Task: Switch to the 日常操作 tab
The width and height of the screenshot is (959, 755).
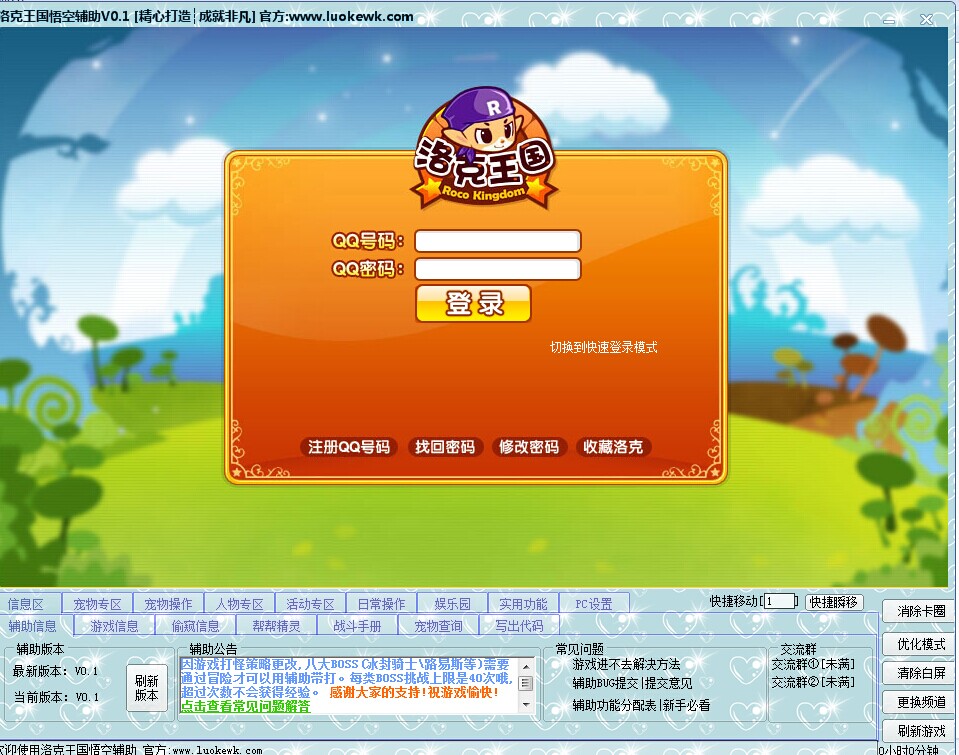Action: point(381,604)
